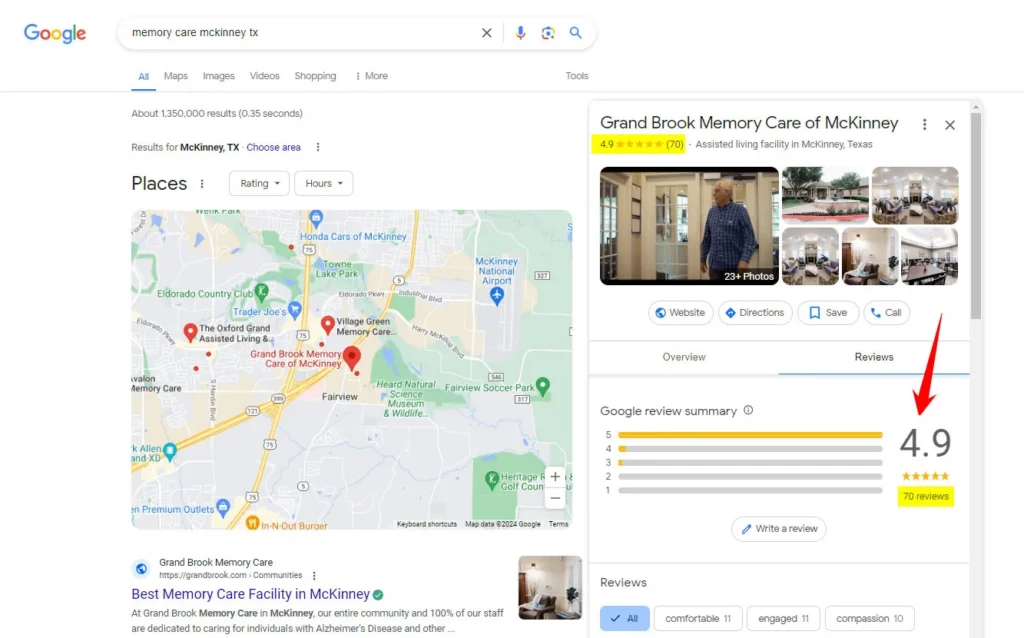Switch to the Images search tab

(218, 76)
